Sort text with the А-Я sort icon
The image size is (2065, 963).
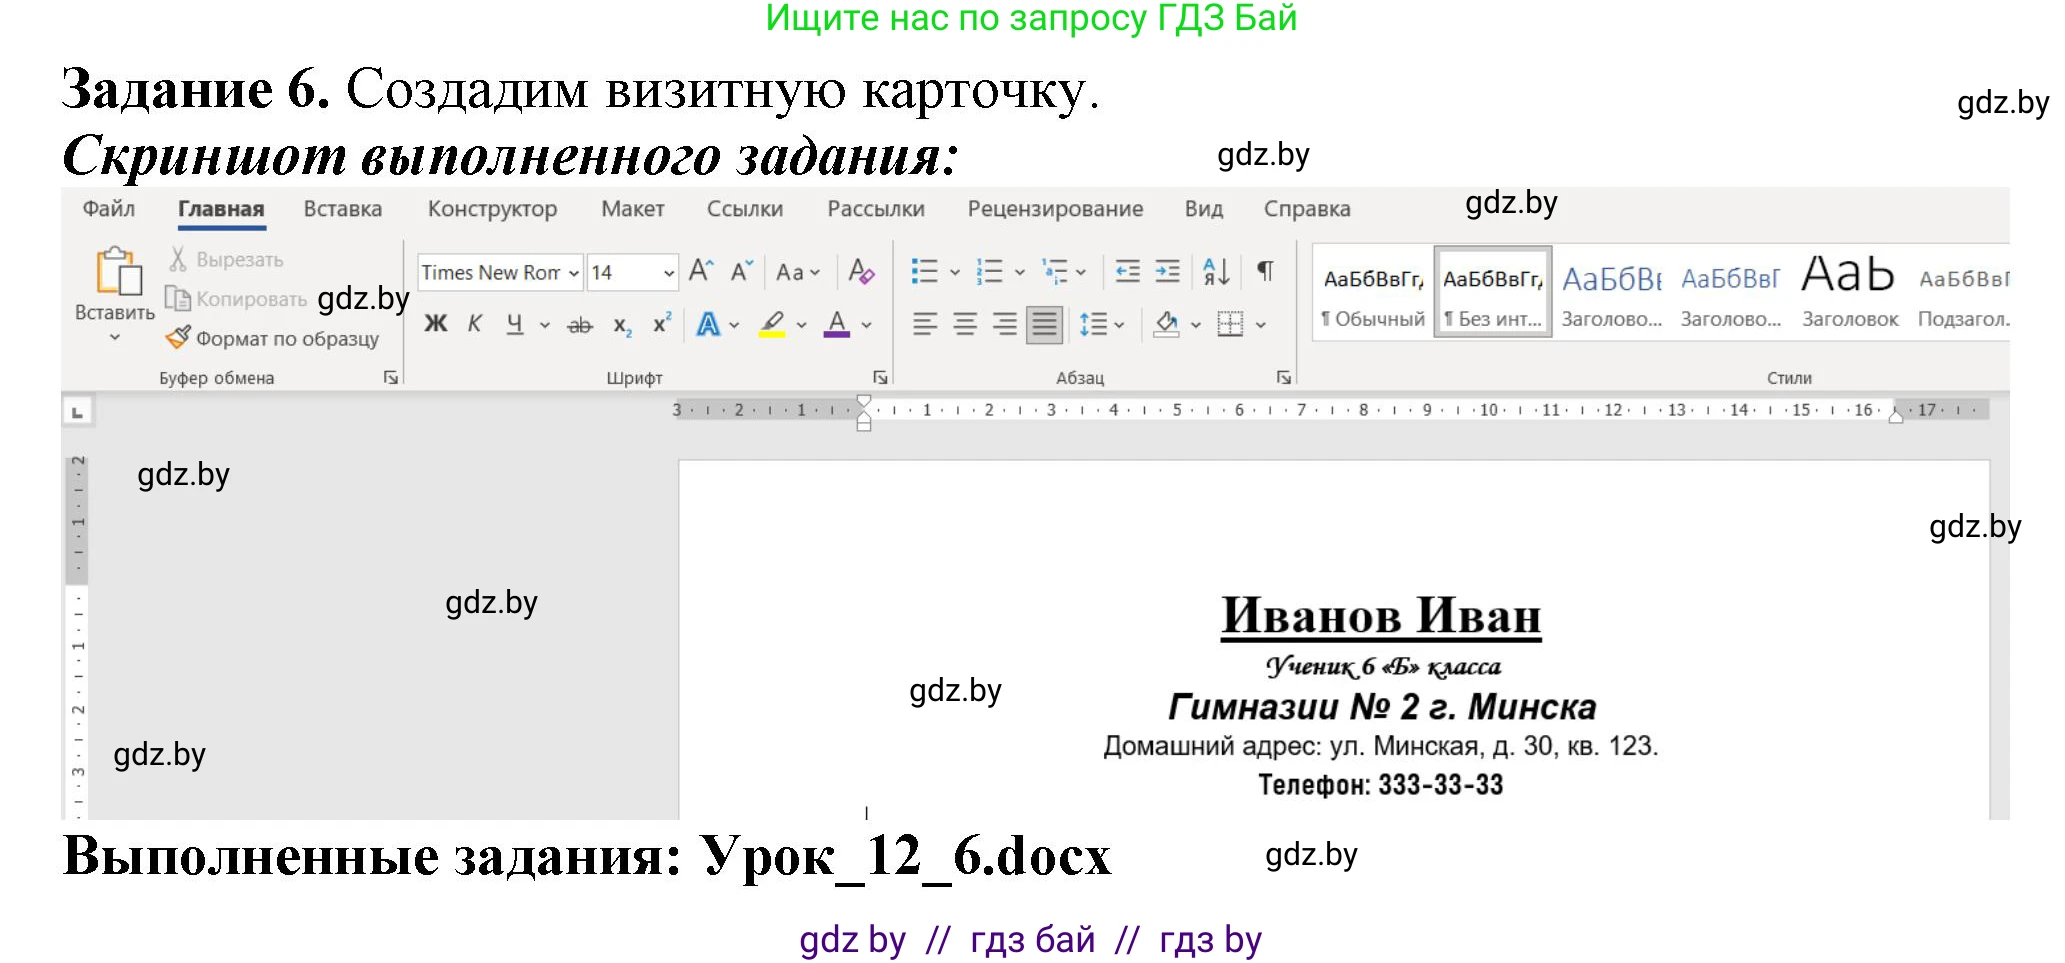tap(1216, 271)
